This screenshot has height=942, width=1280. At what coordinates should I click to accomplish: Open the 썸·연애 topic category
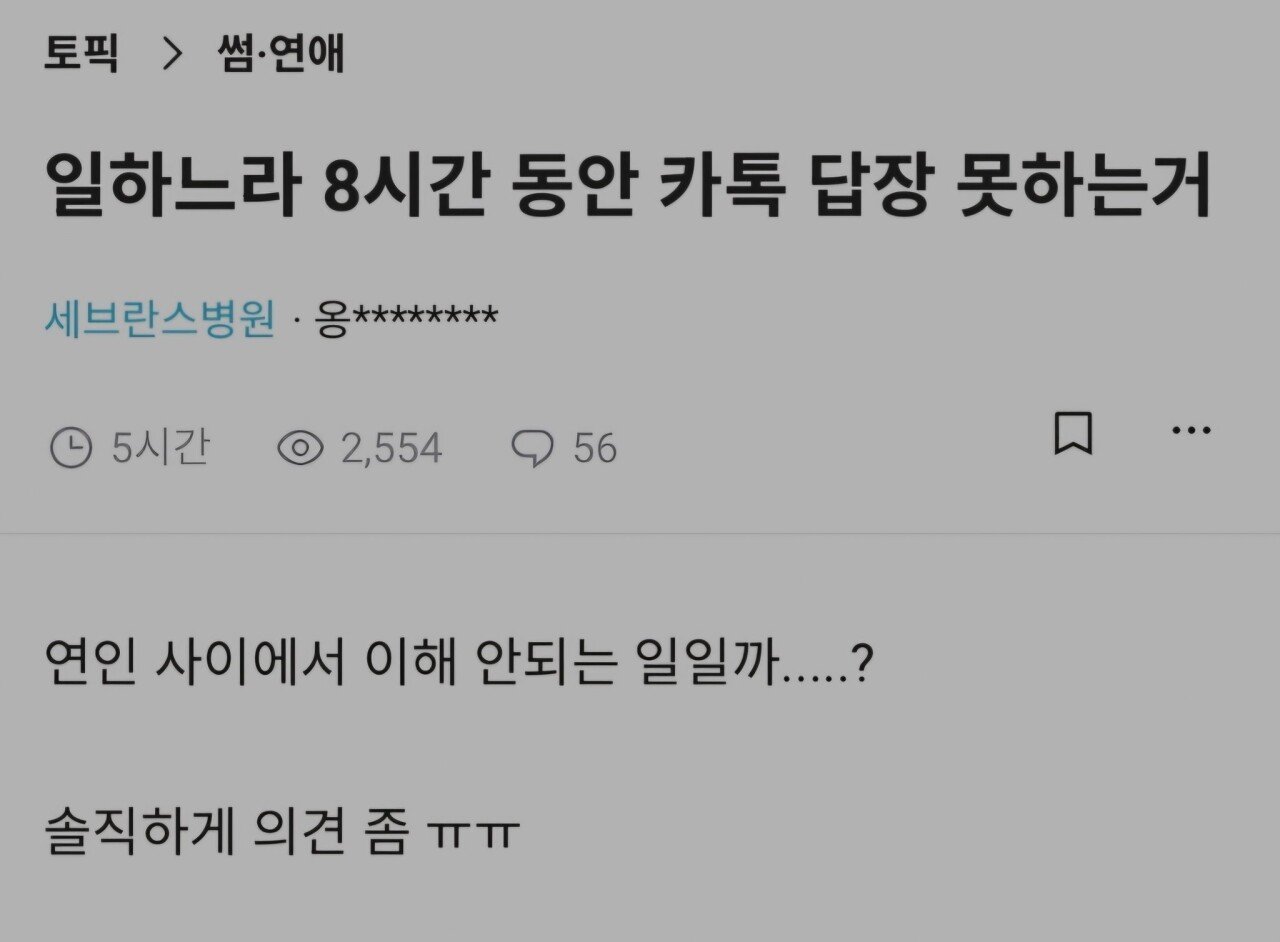click(280, 54)
